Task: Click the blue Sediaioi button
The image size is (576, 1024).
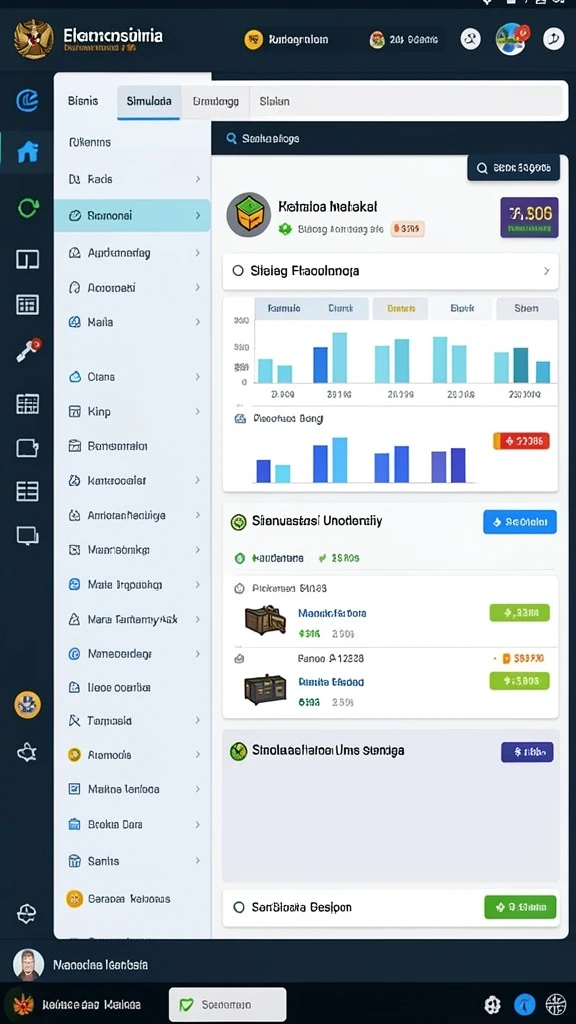Action: [520, 522]
